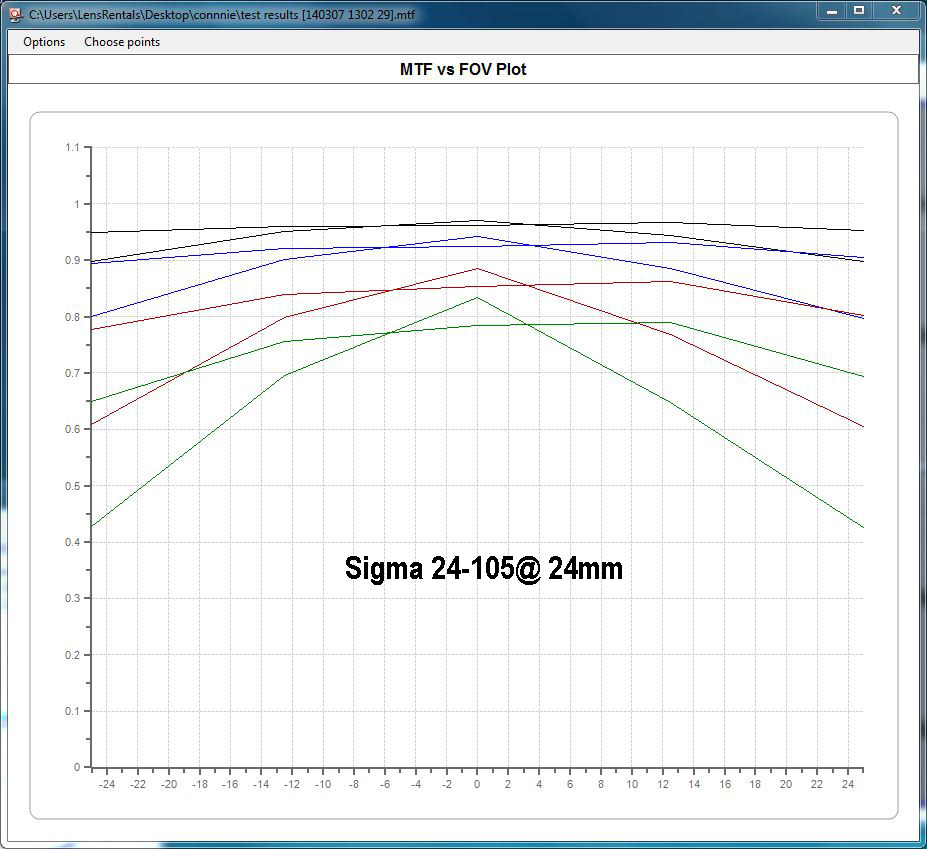Click the topmost black curve's peak at center

[477, 220]
